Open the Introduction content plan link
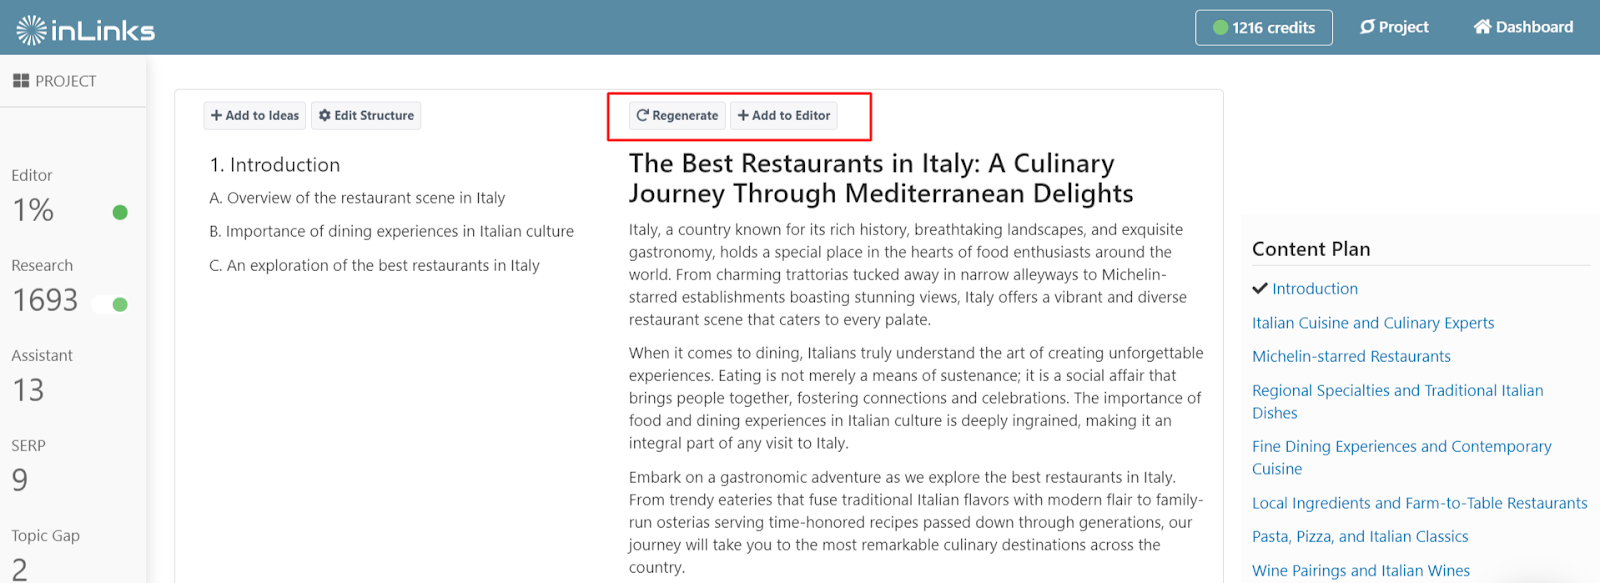The height and width of the screenshot is (583, 1600). (x=1315, y=289)
